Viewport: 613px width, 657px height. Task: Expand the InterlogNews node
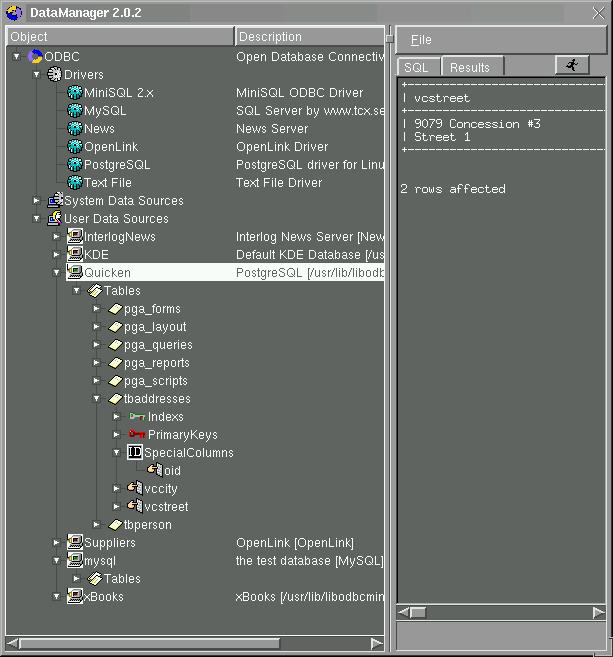pos(56,236)
